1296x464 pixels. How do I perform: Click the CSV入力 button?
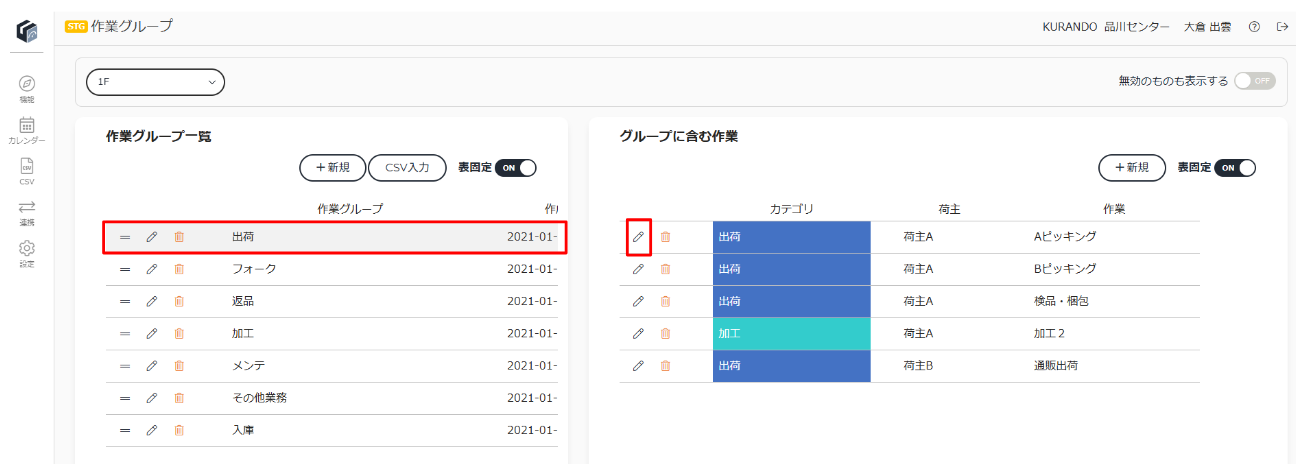407,168
